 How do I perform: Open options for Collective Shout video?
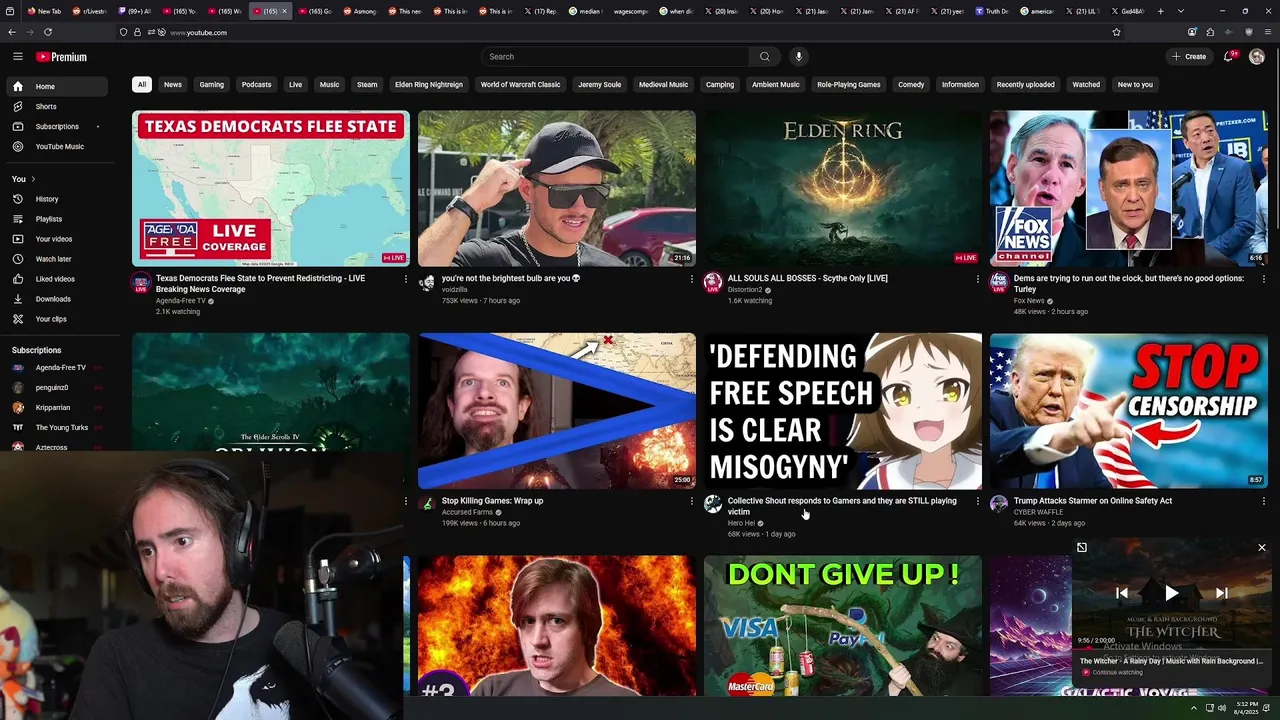coord(978,501)
